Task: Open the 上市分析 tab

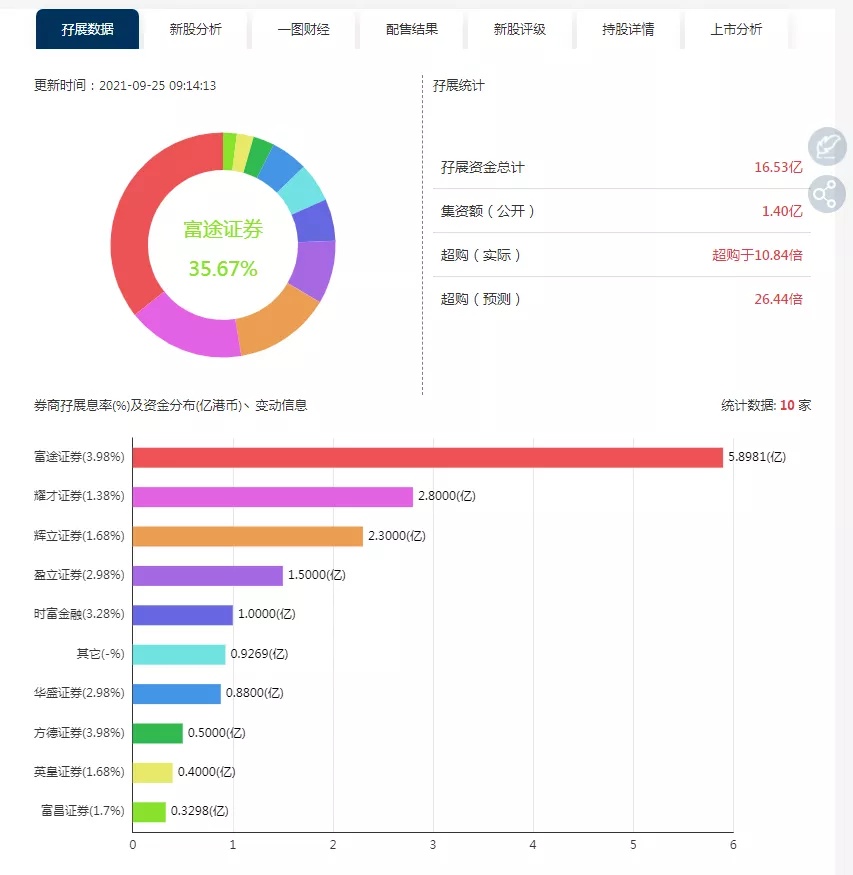Action: (x=736, y=29)
